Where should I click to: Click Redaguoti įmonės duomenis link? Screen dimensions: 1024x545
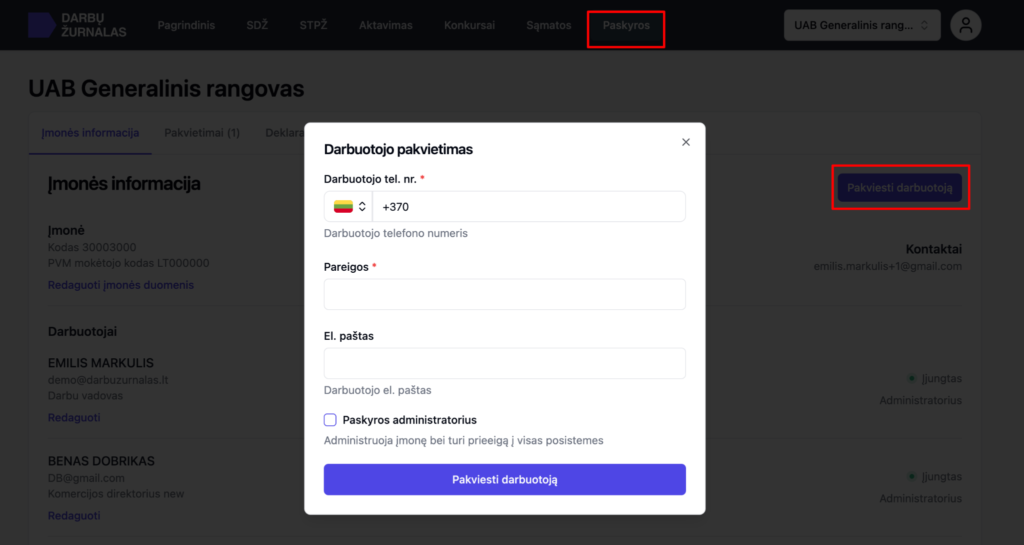pyautogui.click(x=121, y=285)
